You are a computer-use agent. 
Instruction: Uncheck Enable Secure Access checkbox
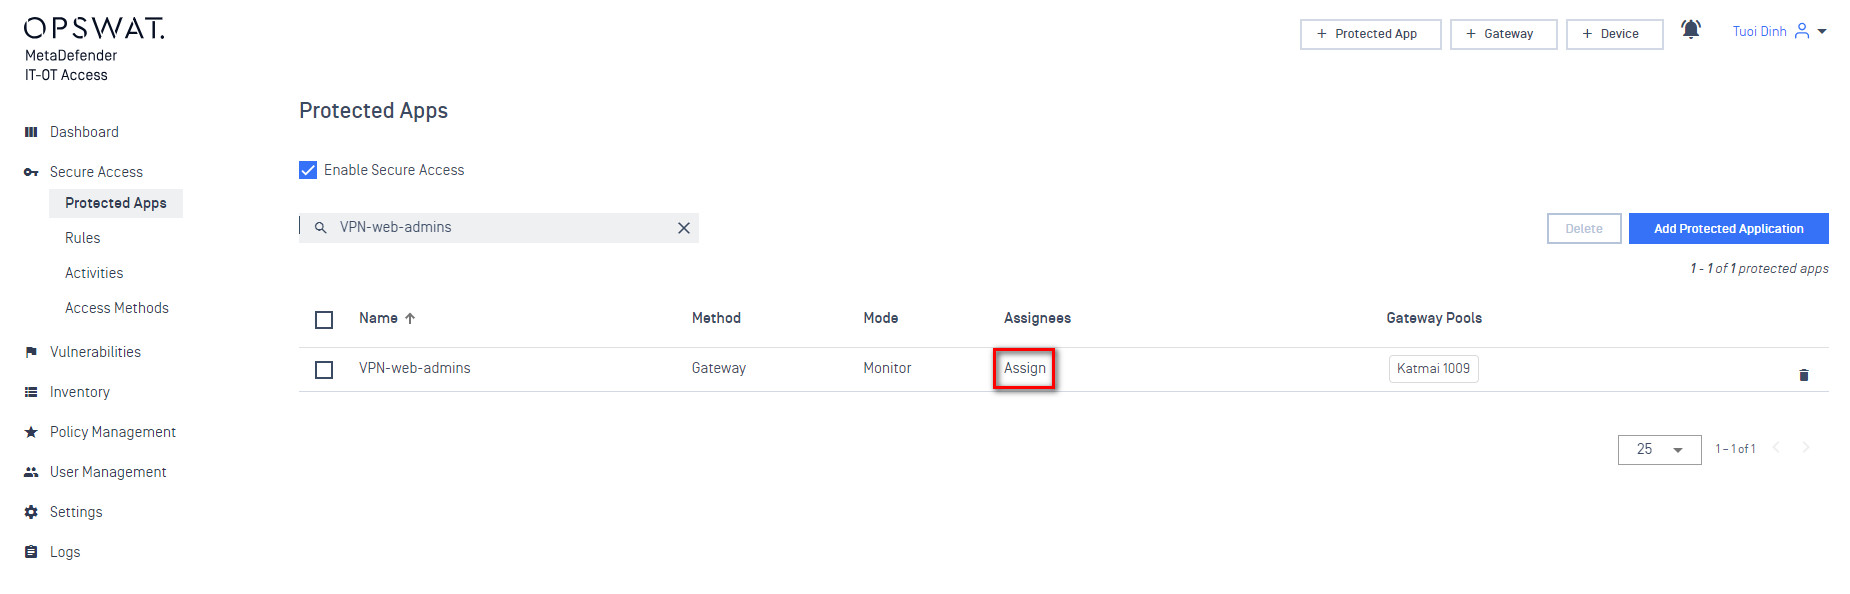pos(308,170)
